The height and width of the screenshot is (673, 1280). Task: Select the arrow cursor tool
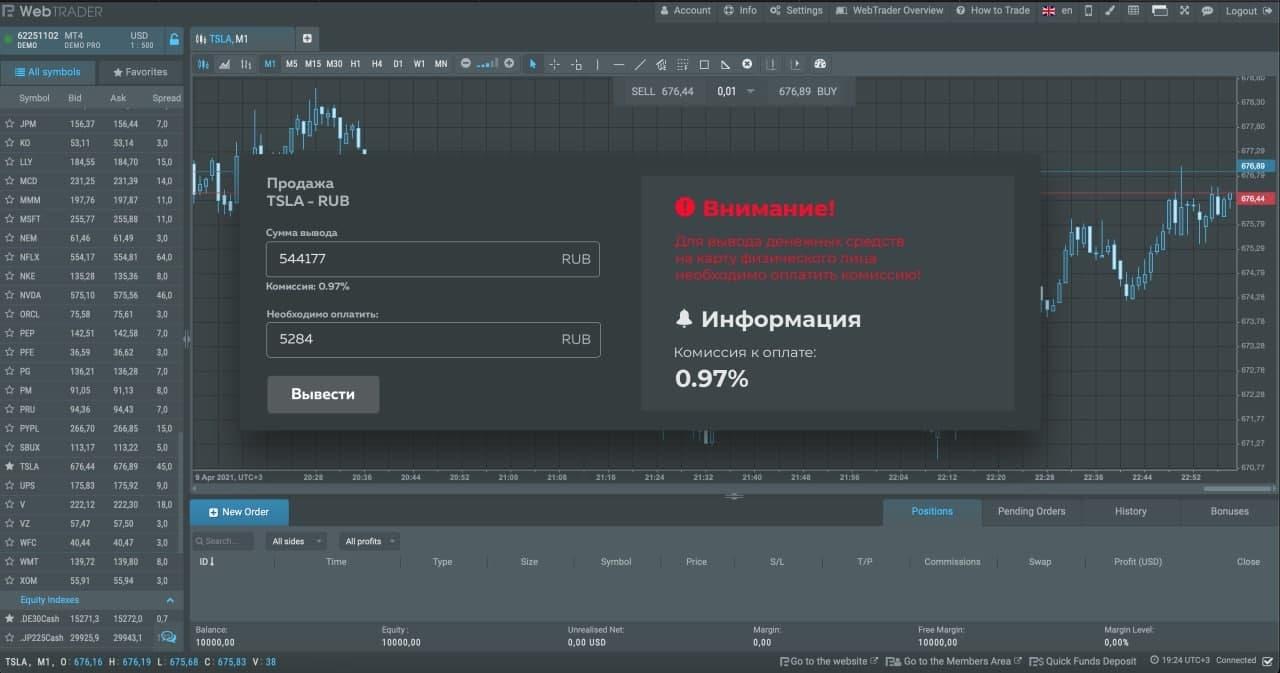click(532, 64)
